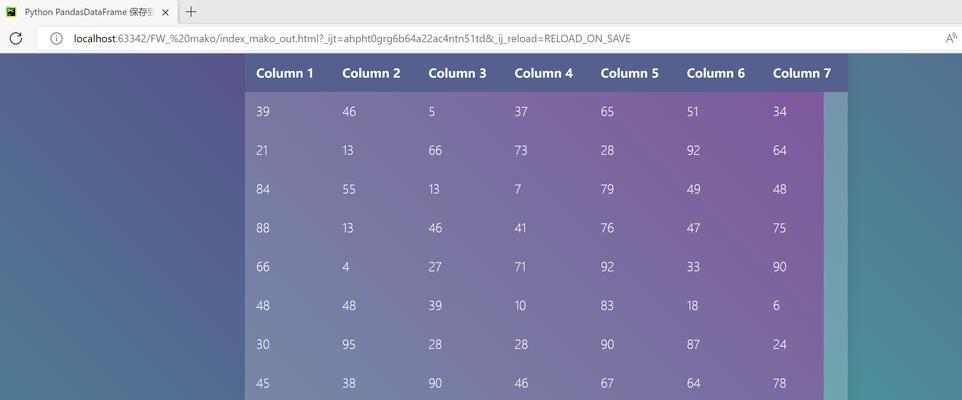The image size is (962, 400).
Task: Click the table's vertical scrollbar track
Action: pyautogui.click(x=836, y=245)
